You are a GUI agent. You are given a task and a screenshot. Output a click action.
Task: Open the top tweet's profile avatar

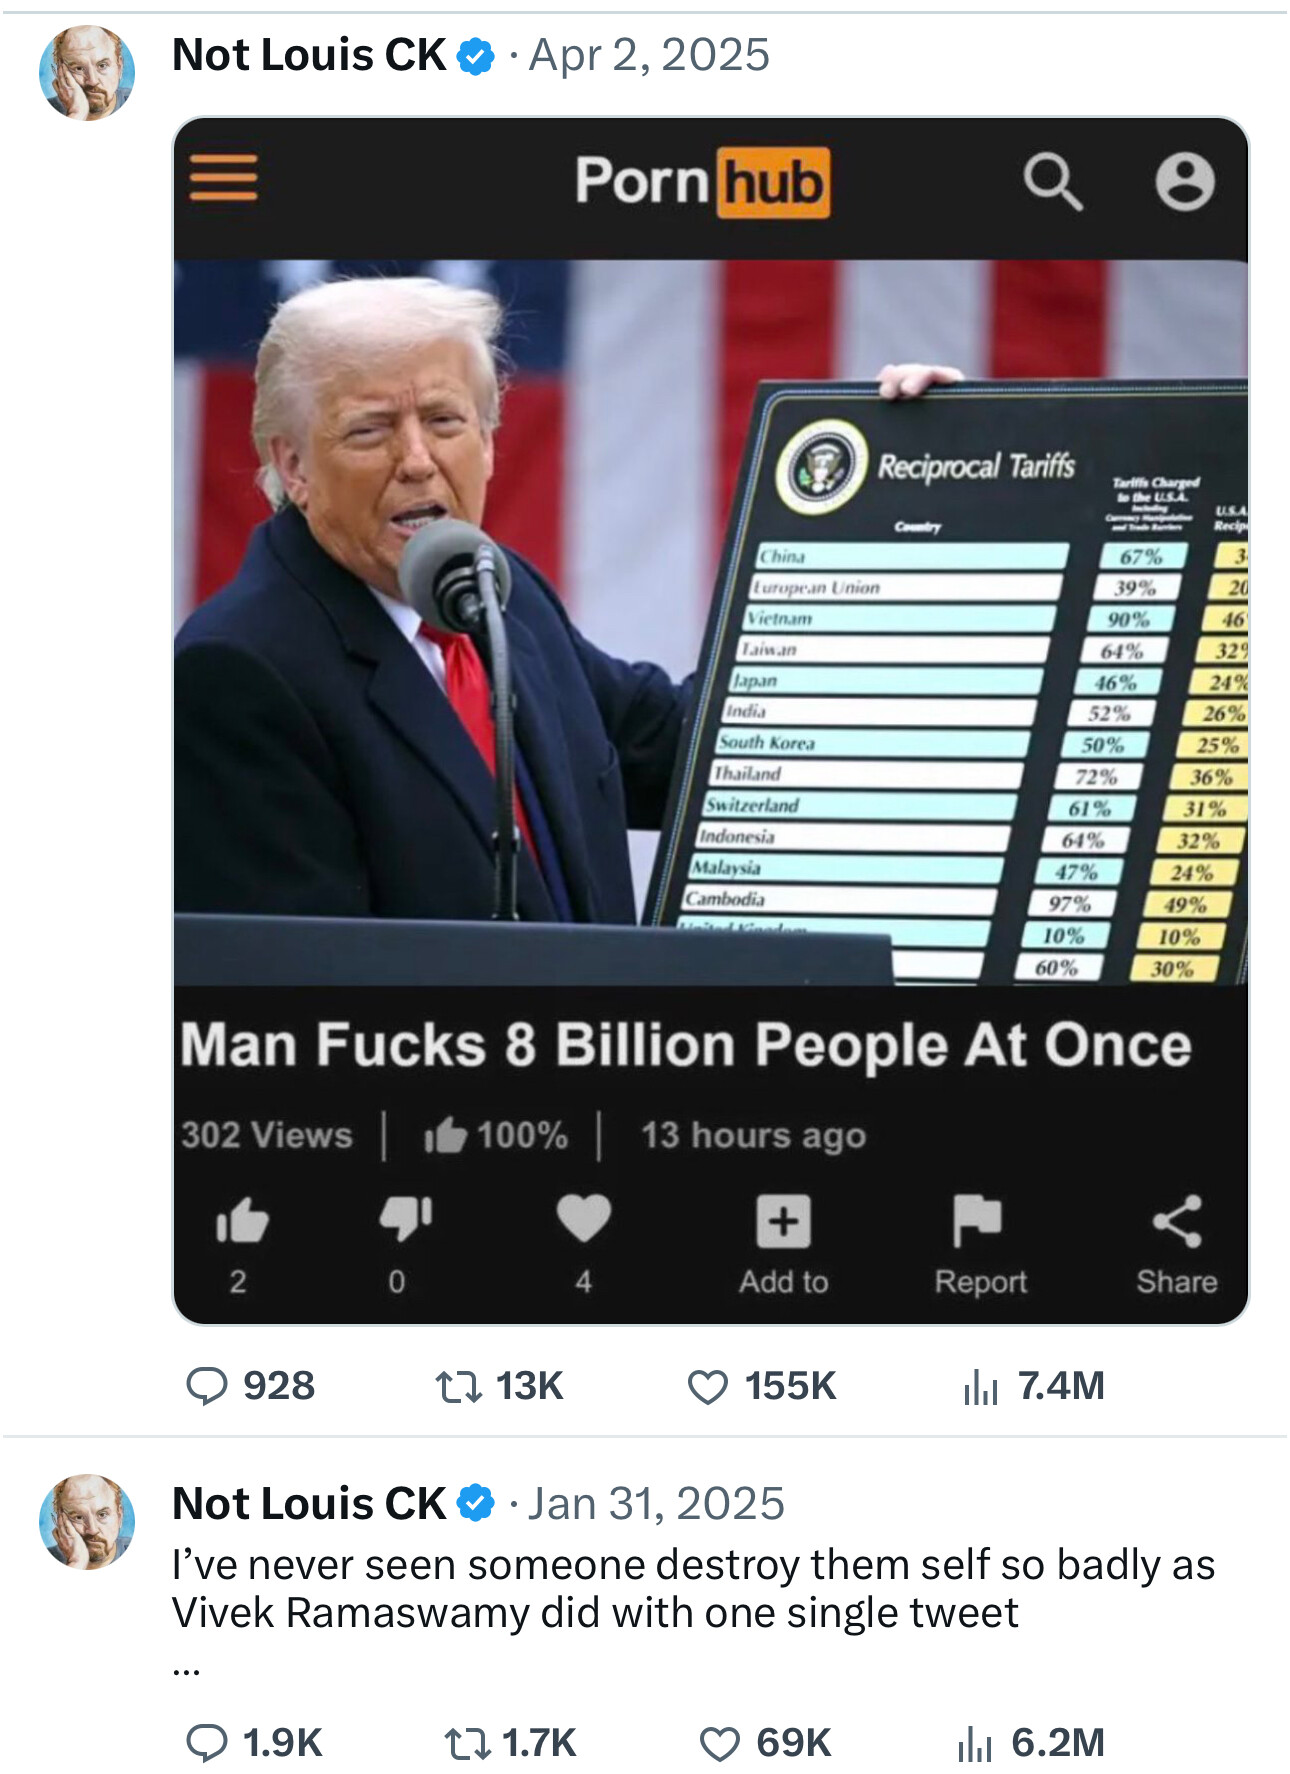[87, 73]
